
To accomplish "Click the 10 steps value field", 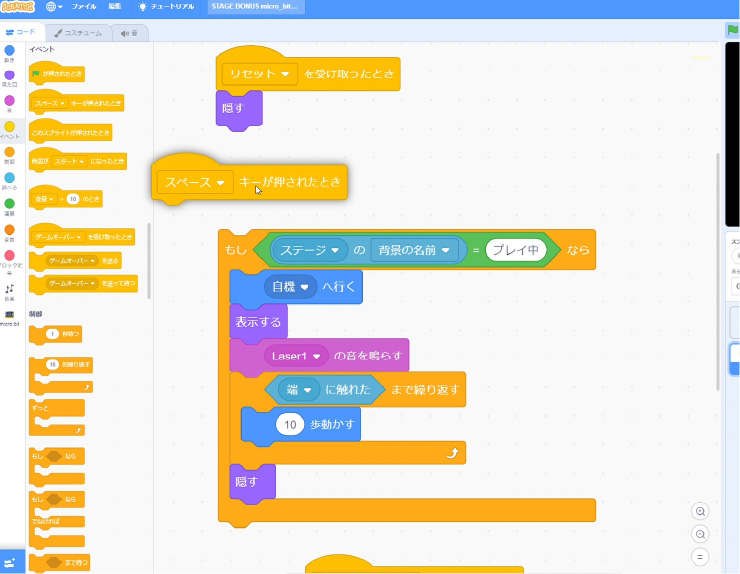I will point(290,424).
